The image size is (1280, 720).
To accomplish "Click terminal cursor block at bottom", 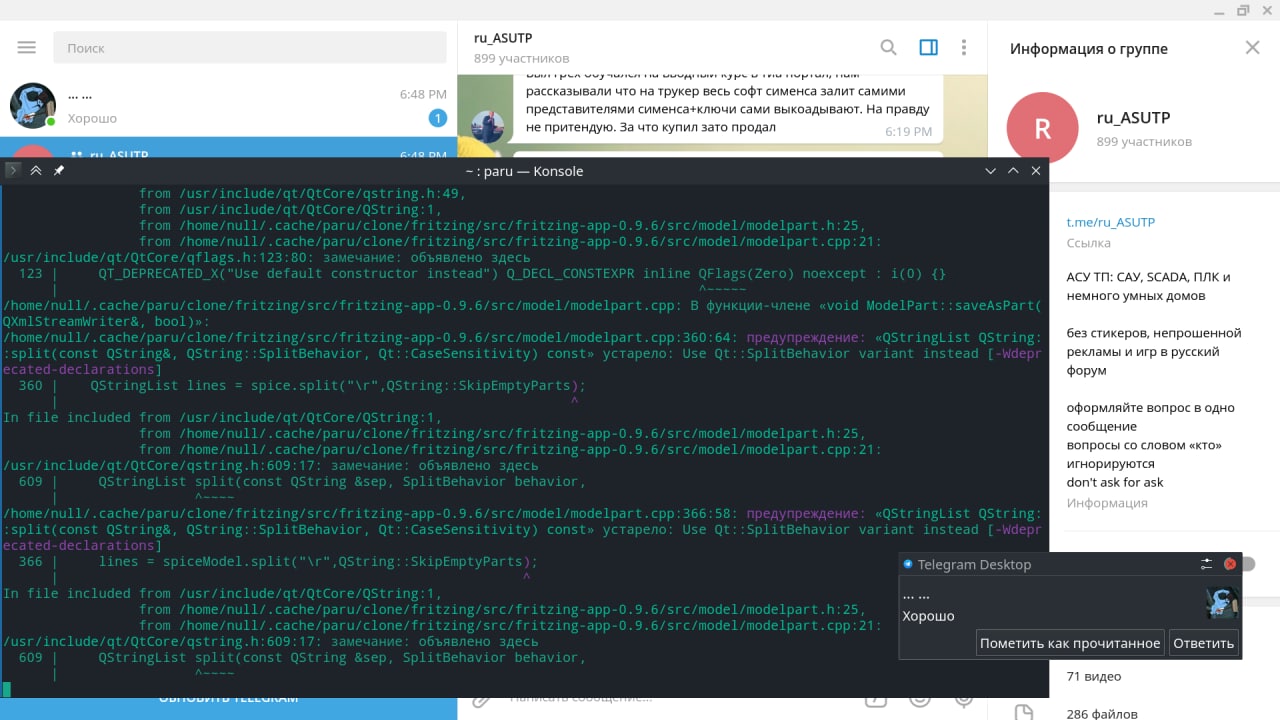I will (x=7, y=689).
